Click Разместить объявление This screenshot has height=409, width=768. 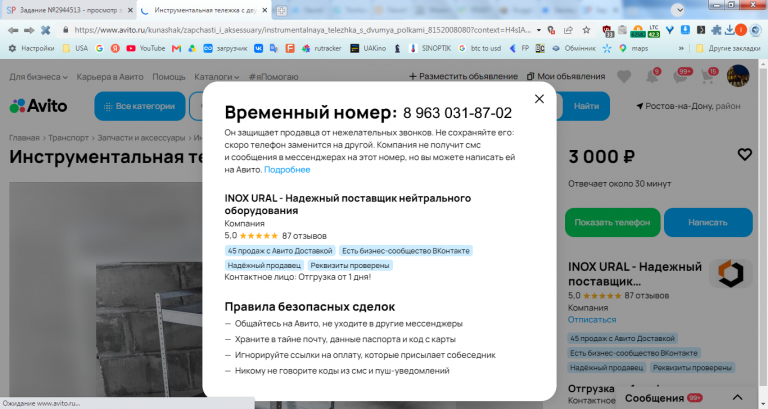[463, 76]
